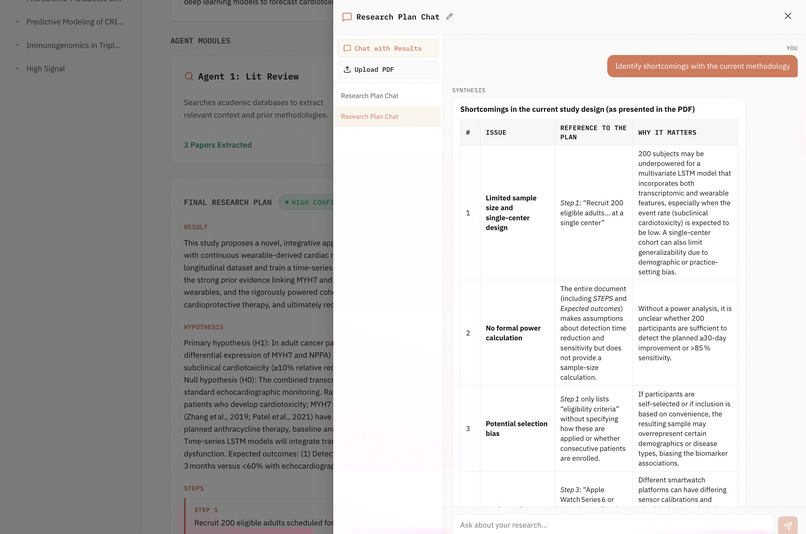Image resolution: width=806 pixels, height=534 pixels.
Task: Click the upload arrow icon in Upload PDF
Action: (x=347, y=69)
